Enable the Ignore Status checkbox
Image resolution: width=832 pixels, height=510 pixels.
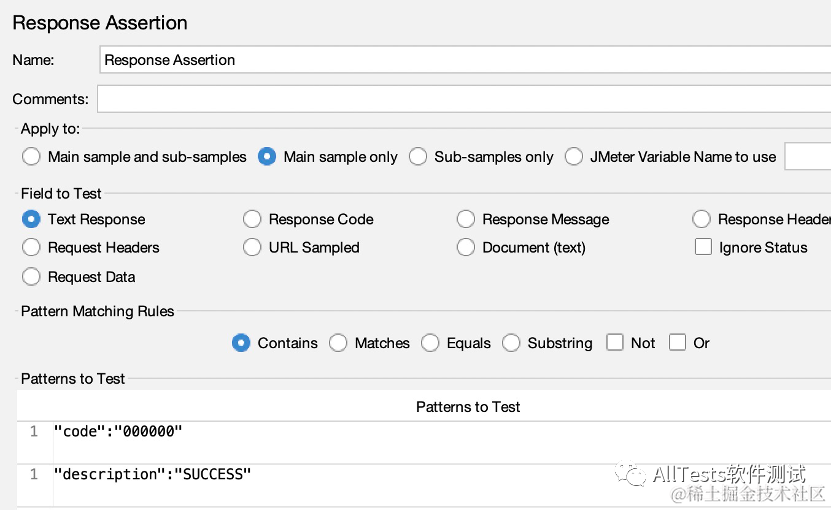pos(703,247)
